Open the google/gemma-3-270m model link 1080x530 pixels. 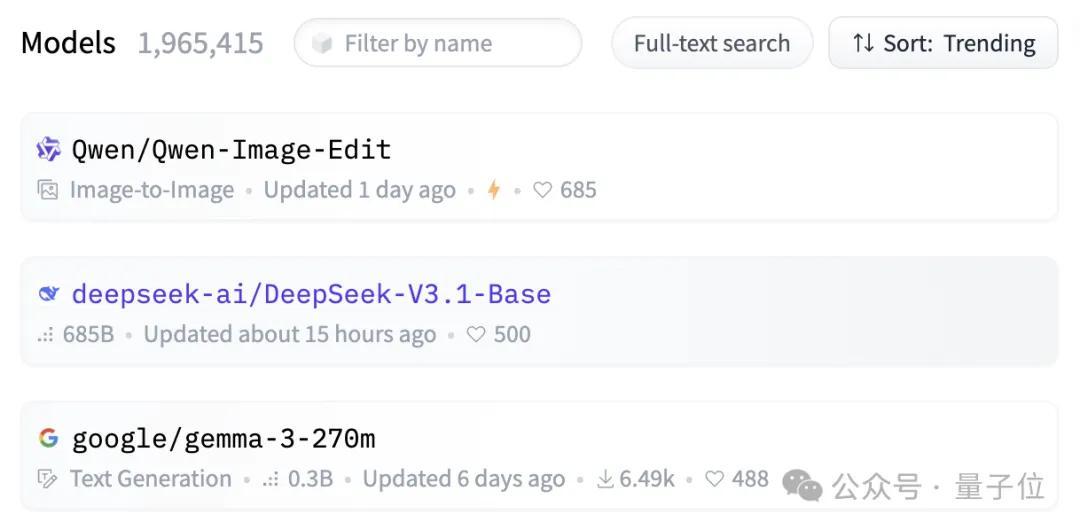pos(224,438)
